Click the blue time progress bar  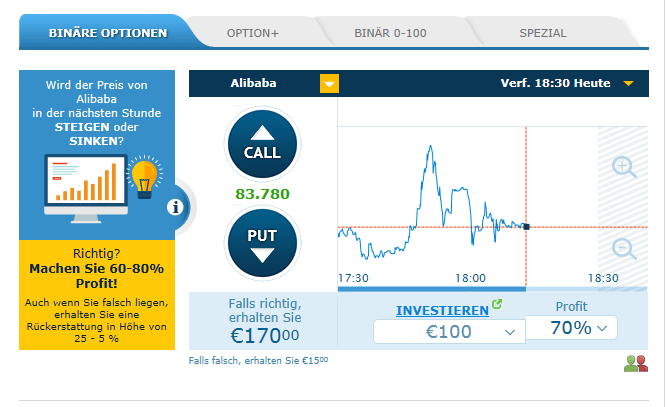point(431,289)
